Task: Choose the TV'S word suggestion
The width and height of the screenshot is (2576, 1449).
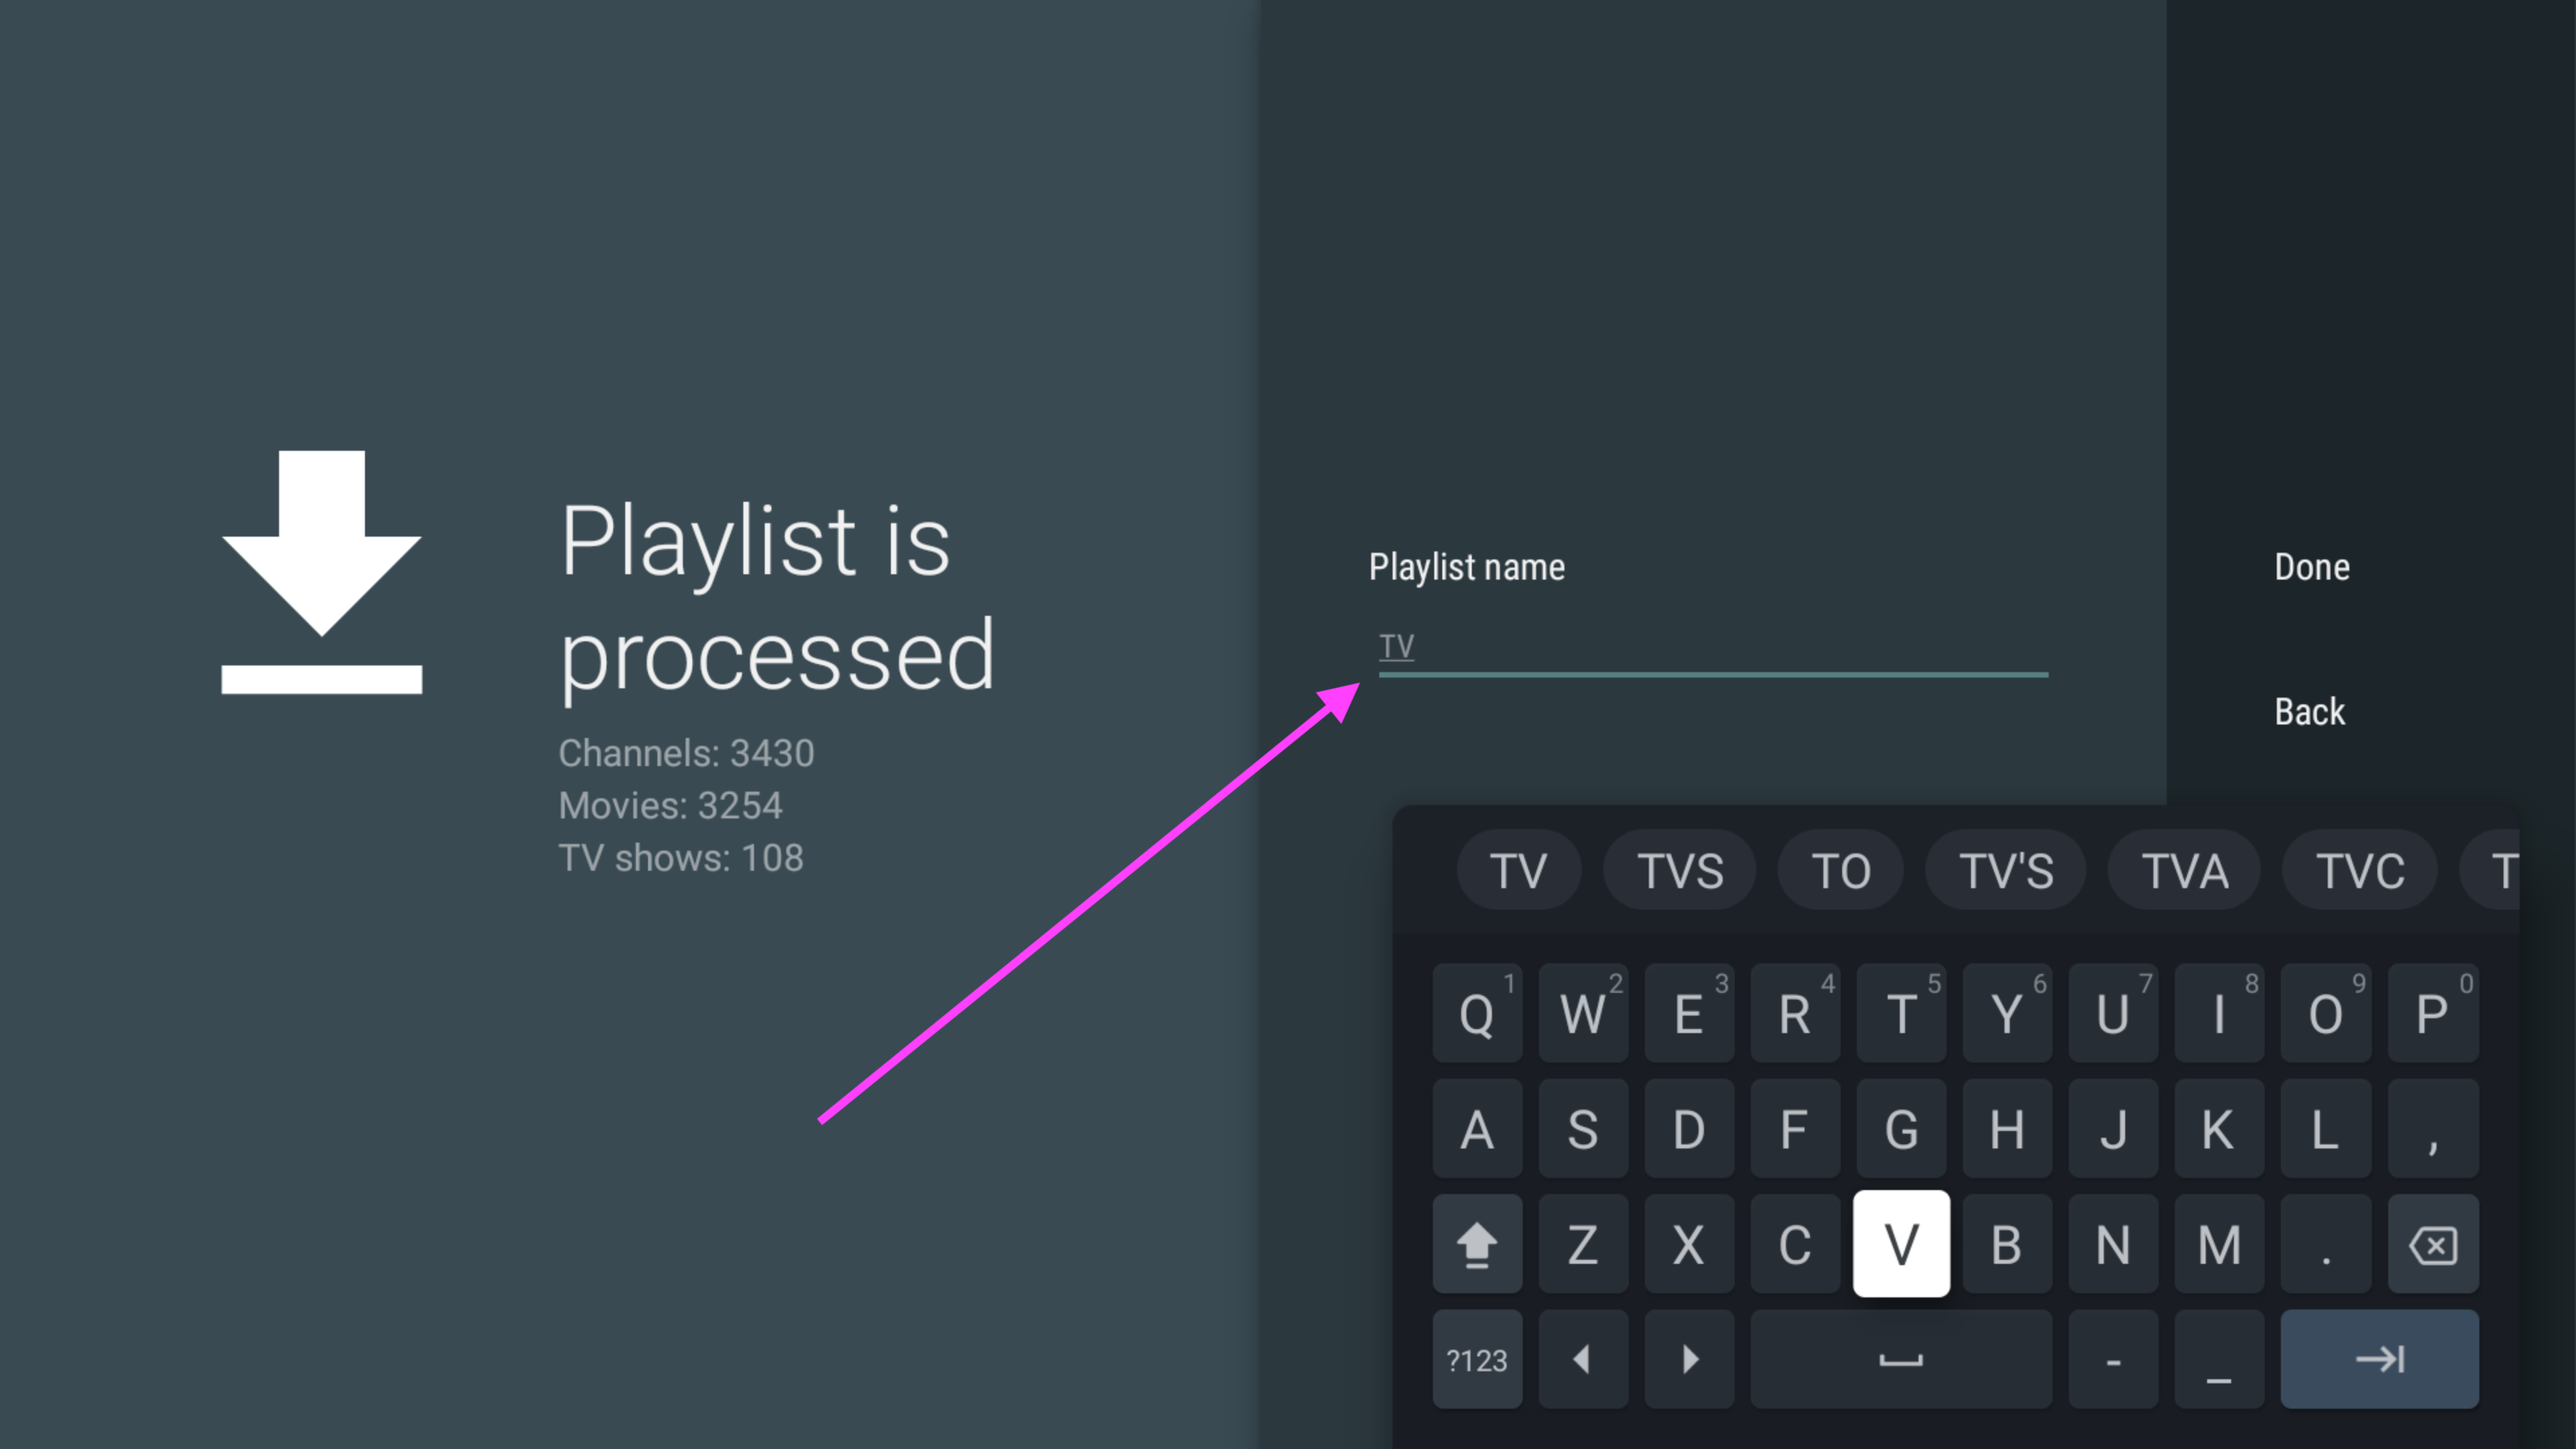Action: [2005, 870]
